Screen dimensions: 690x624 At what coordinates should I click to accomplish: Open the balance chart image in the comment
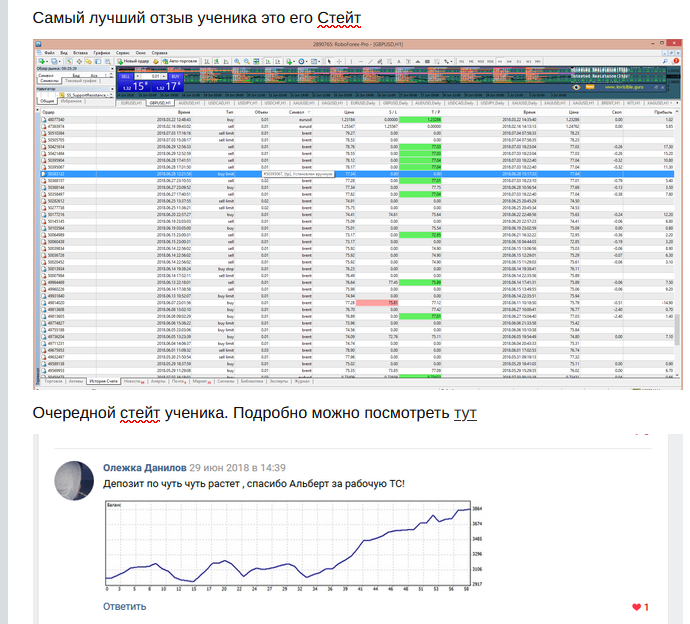click(295, 546)
